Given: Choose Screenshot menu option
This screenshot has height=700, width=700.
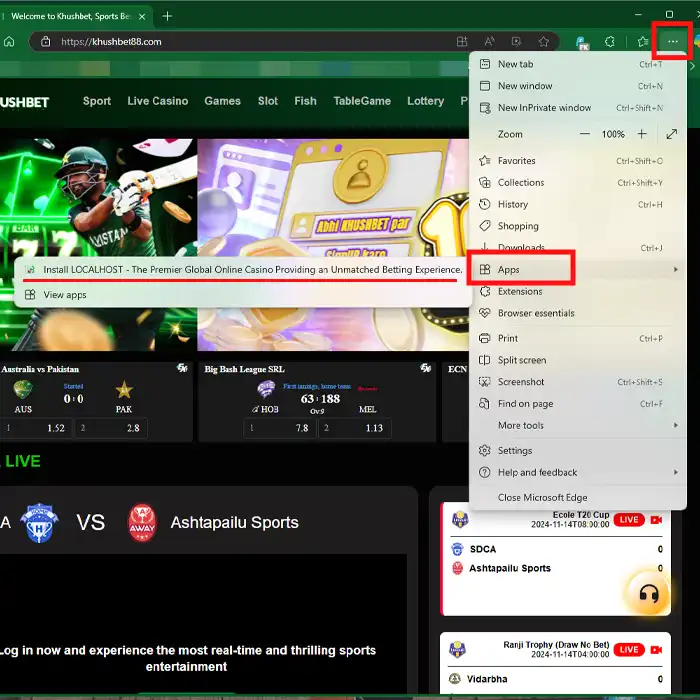Looking at the screenshot, I should (x=577, y=382).
